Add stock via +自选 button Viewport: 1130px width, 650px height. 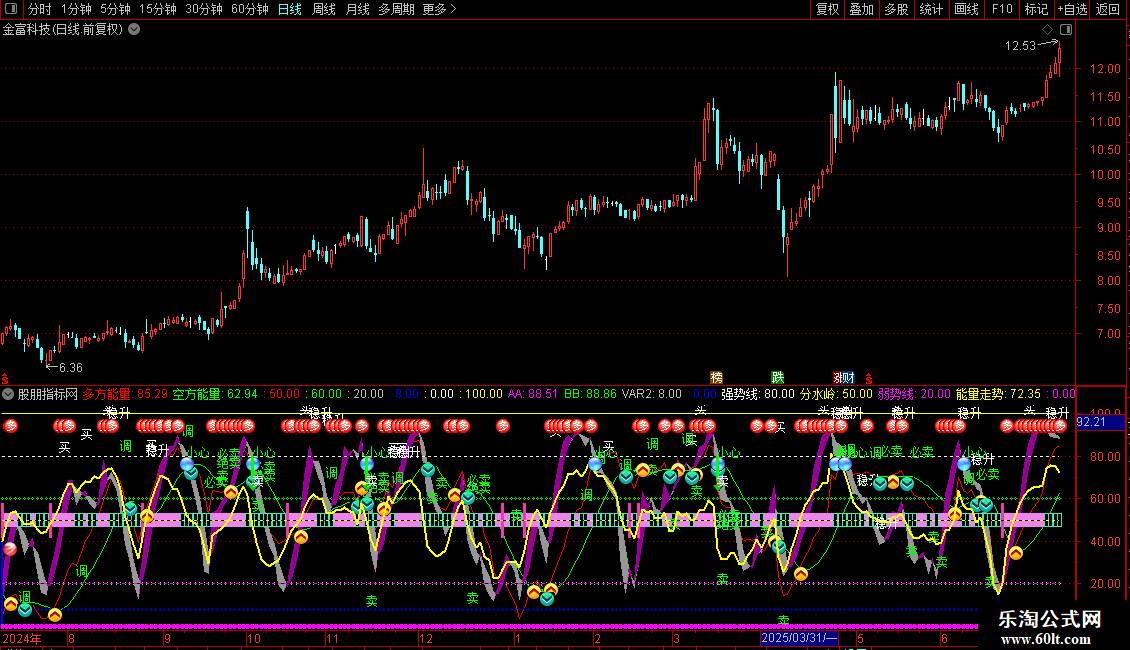(x=1072, y=9)
